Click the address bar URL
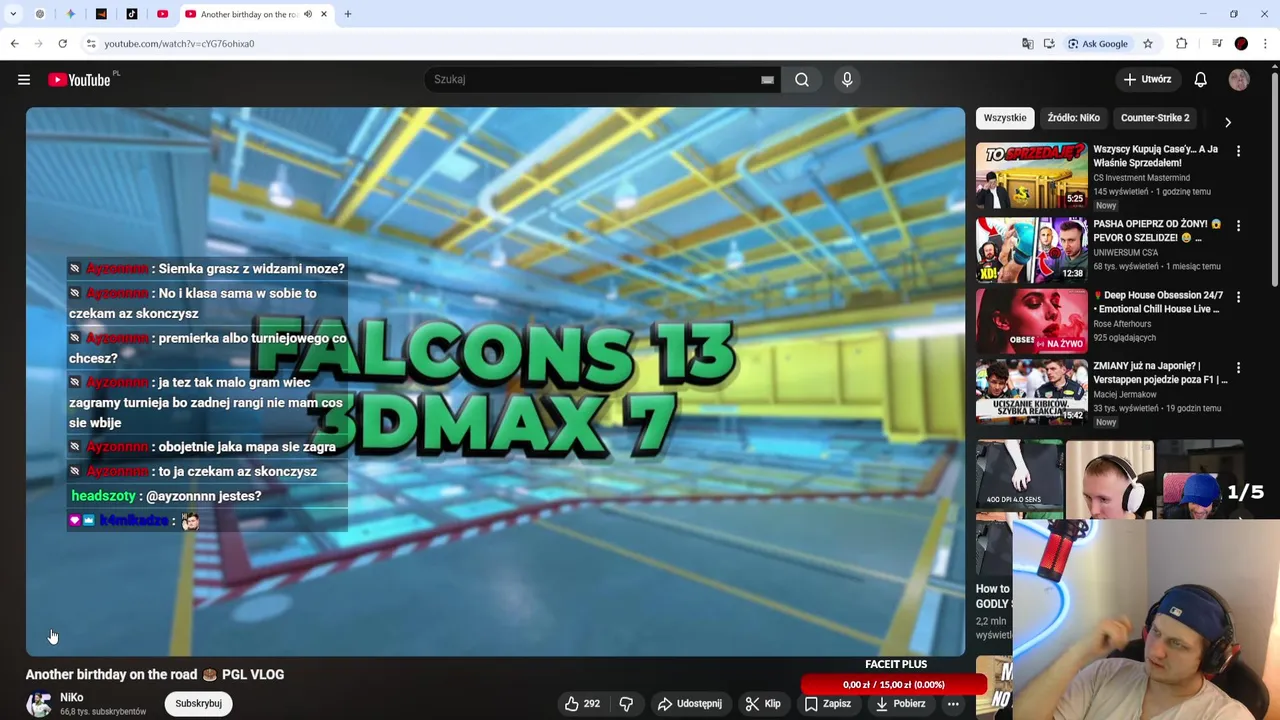 coord(179,44)
